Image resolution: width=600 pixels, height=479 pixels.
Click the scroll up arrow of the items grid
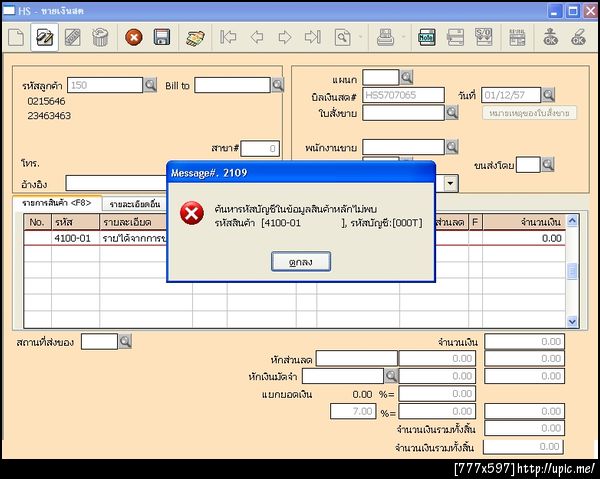(x=572, y=220)
